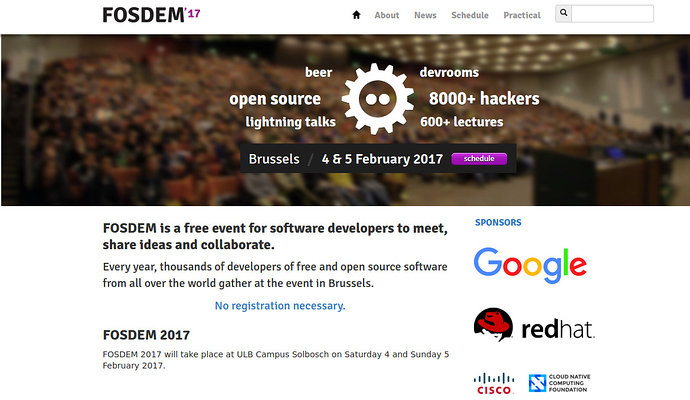This screenshot has width=690, height=400.
Task: Open the Cloud Native Computing Foundation logo
Action: click(559, 383)
